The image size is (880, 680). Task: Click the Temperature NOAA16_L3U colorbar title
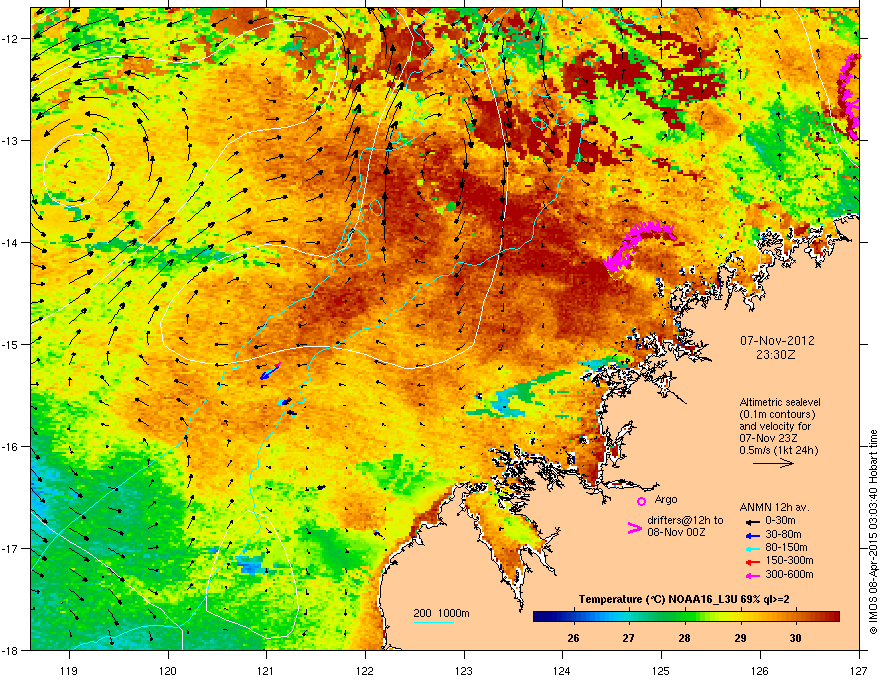coord(684,599)
